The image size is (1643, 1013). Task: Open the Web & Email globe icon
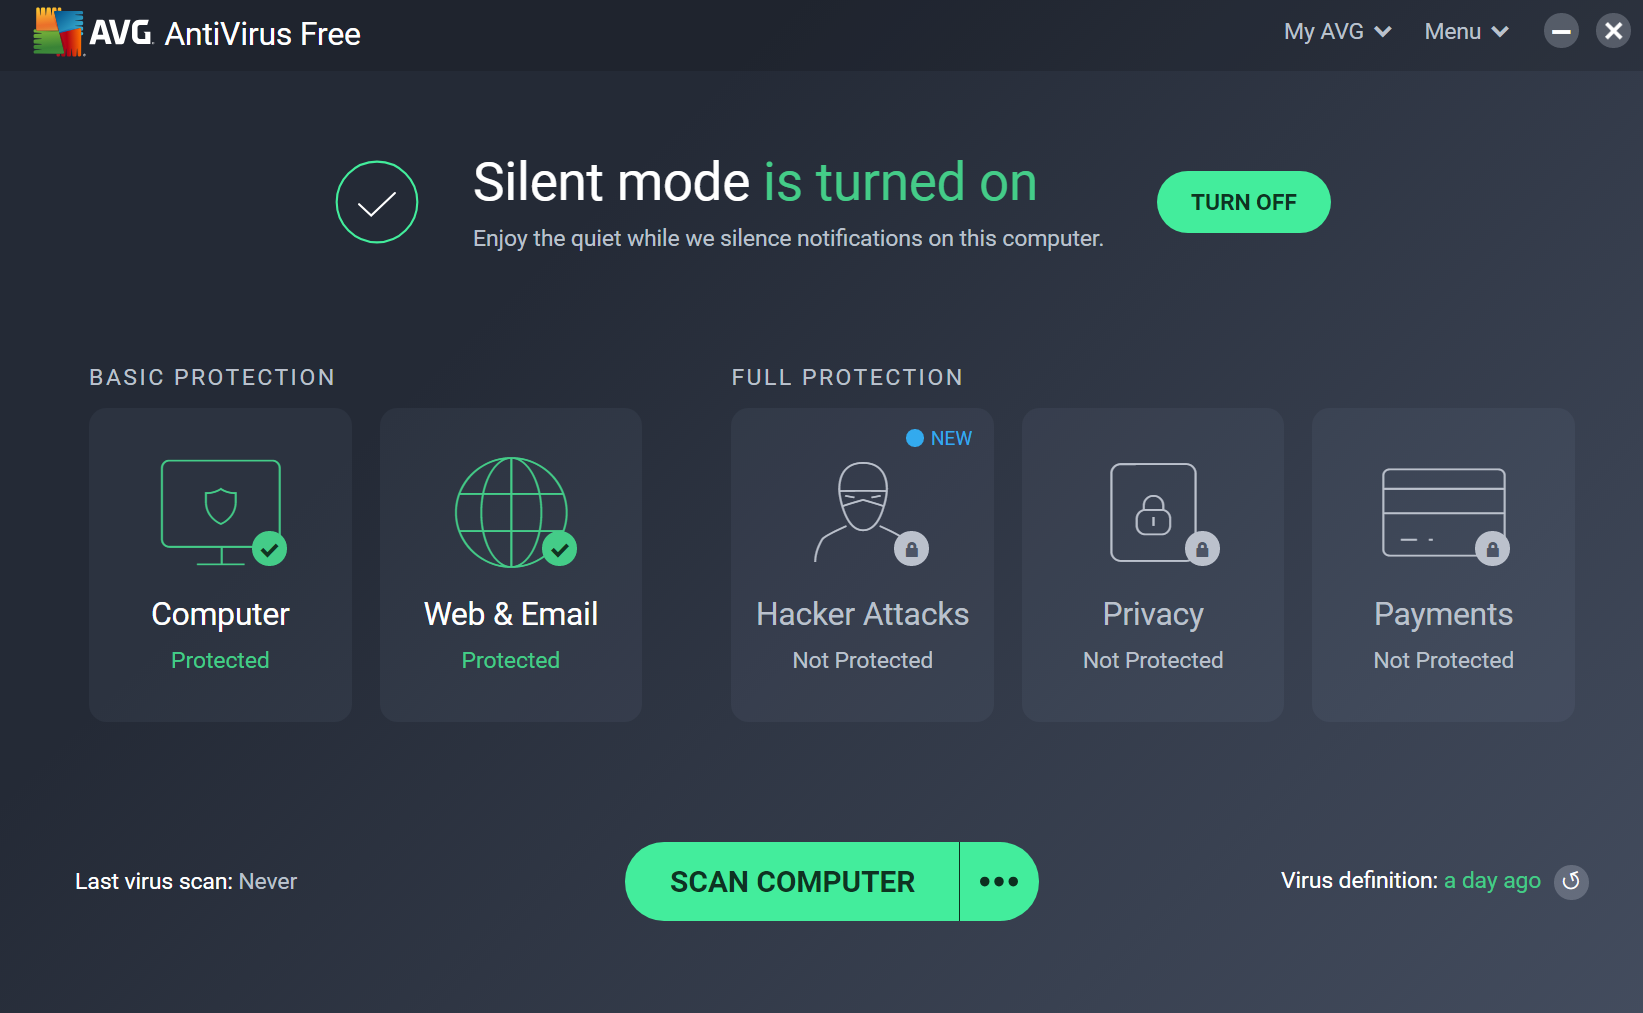(x=515, y=512)
